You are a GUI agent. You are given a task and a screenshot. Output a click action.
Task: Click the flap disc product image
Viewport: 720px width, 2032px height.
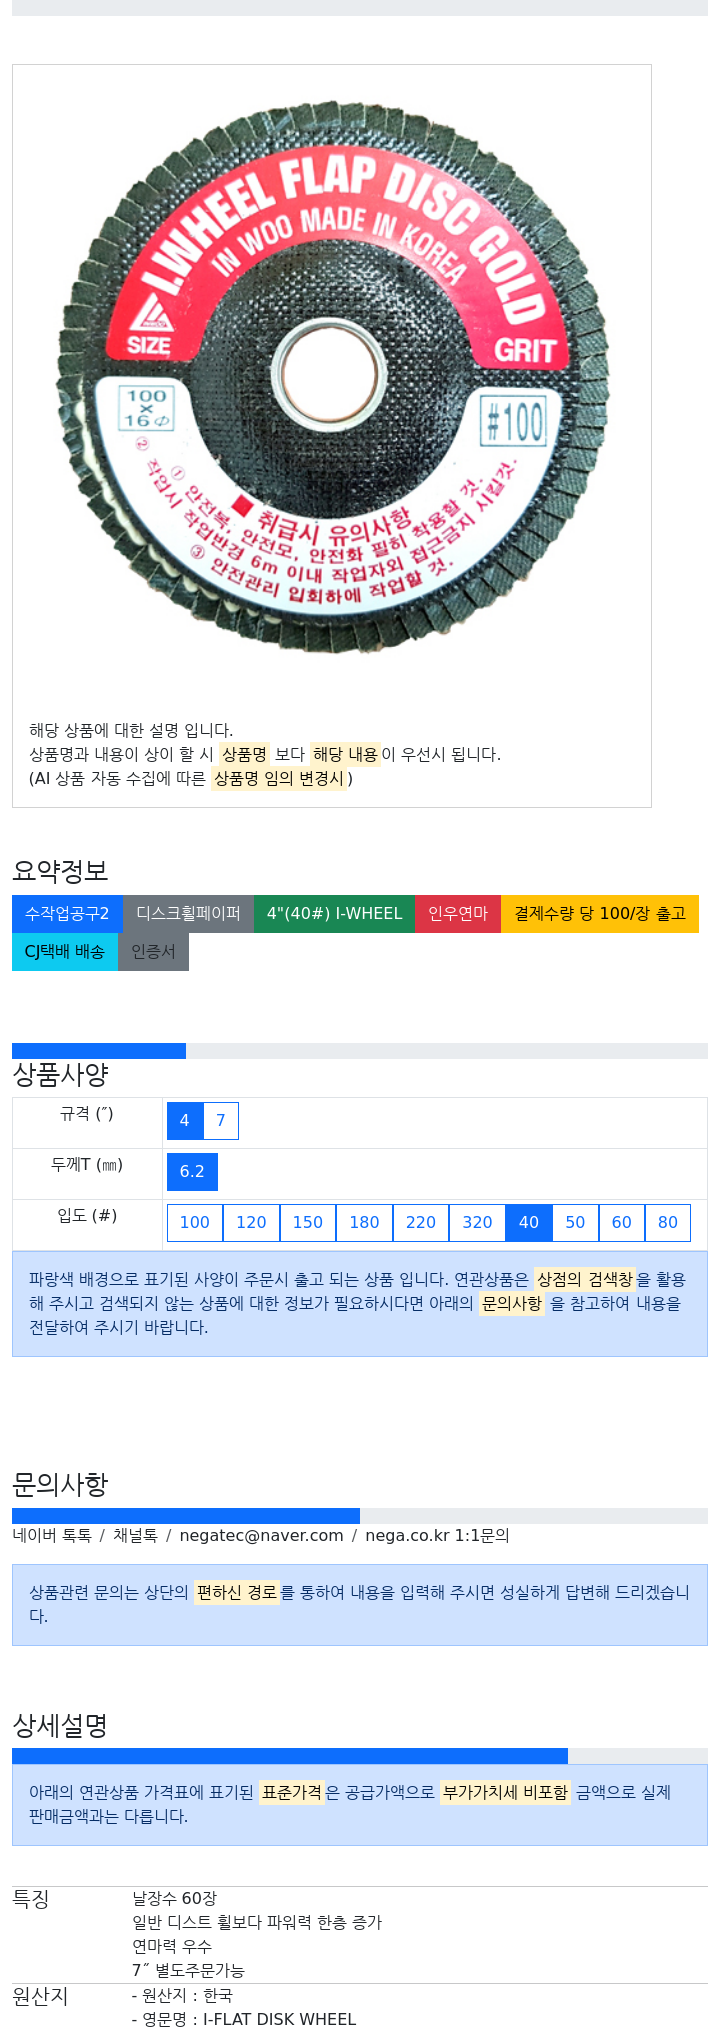pos(332,378)
